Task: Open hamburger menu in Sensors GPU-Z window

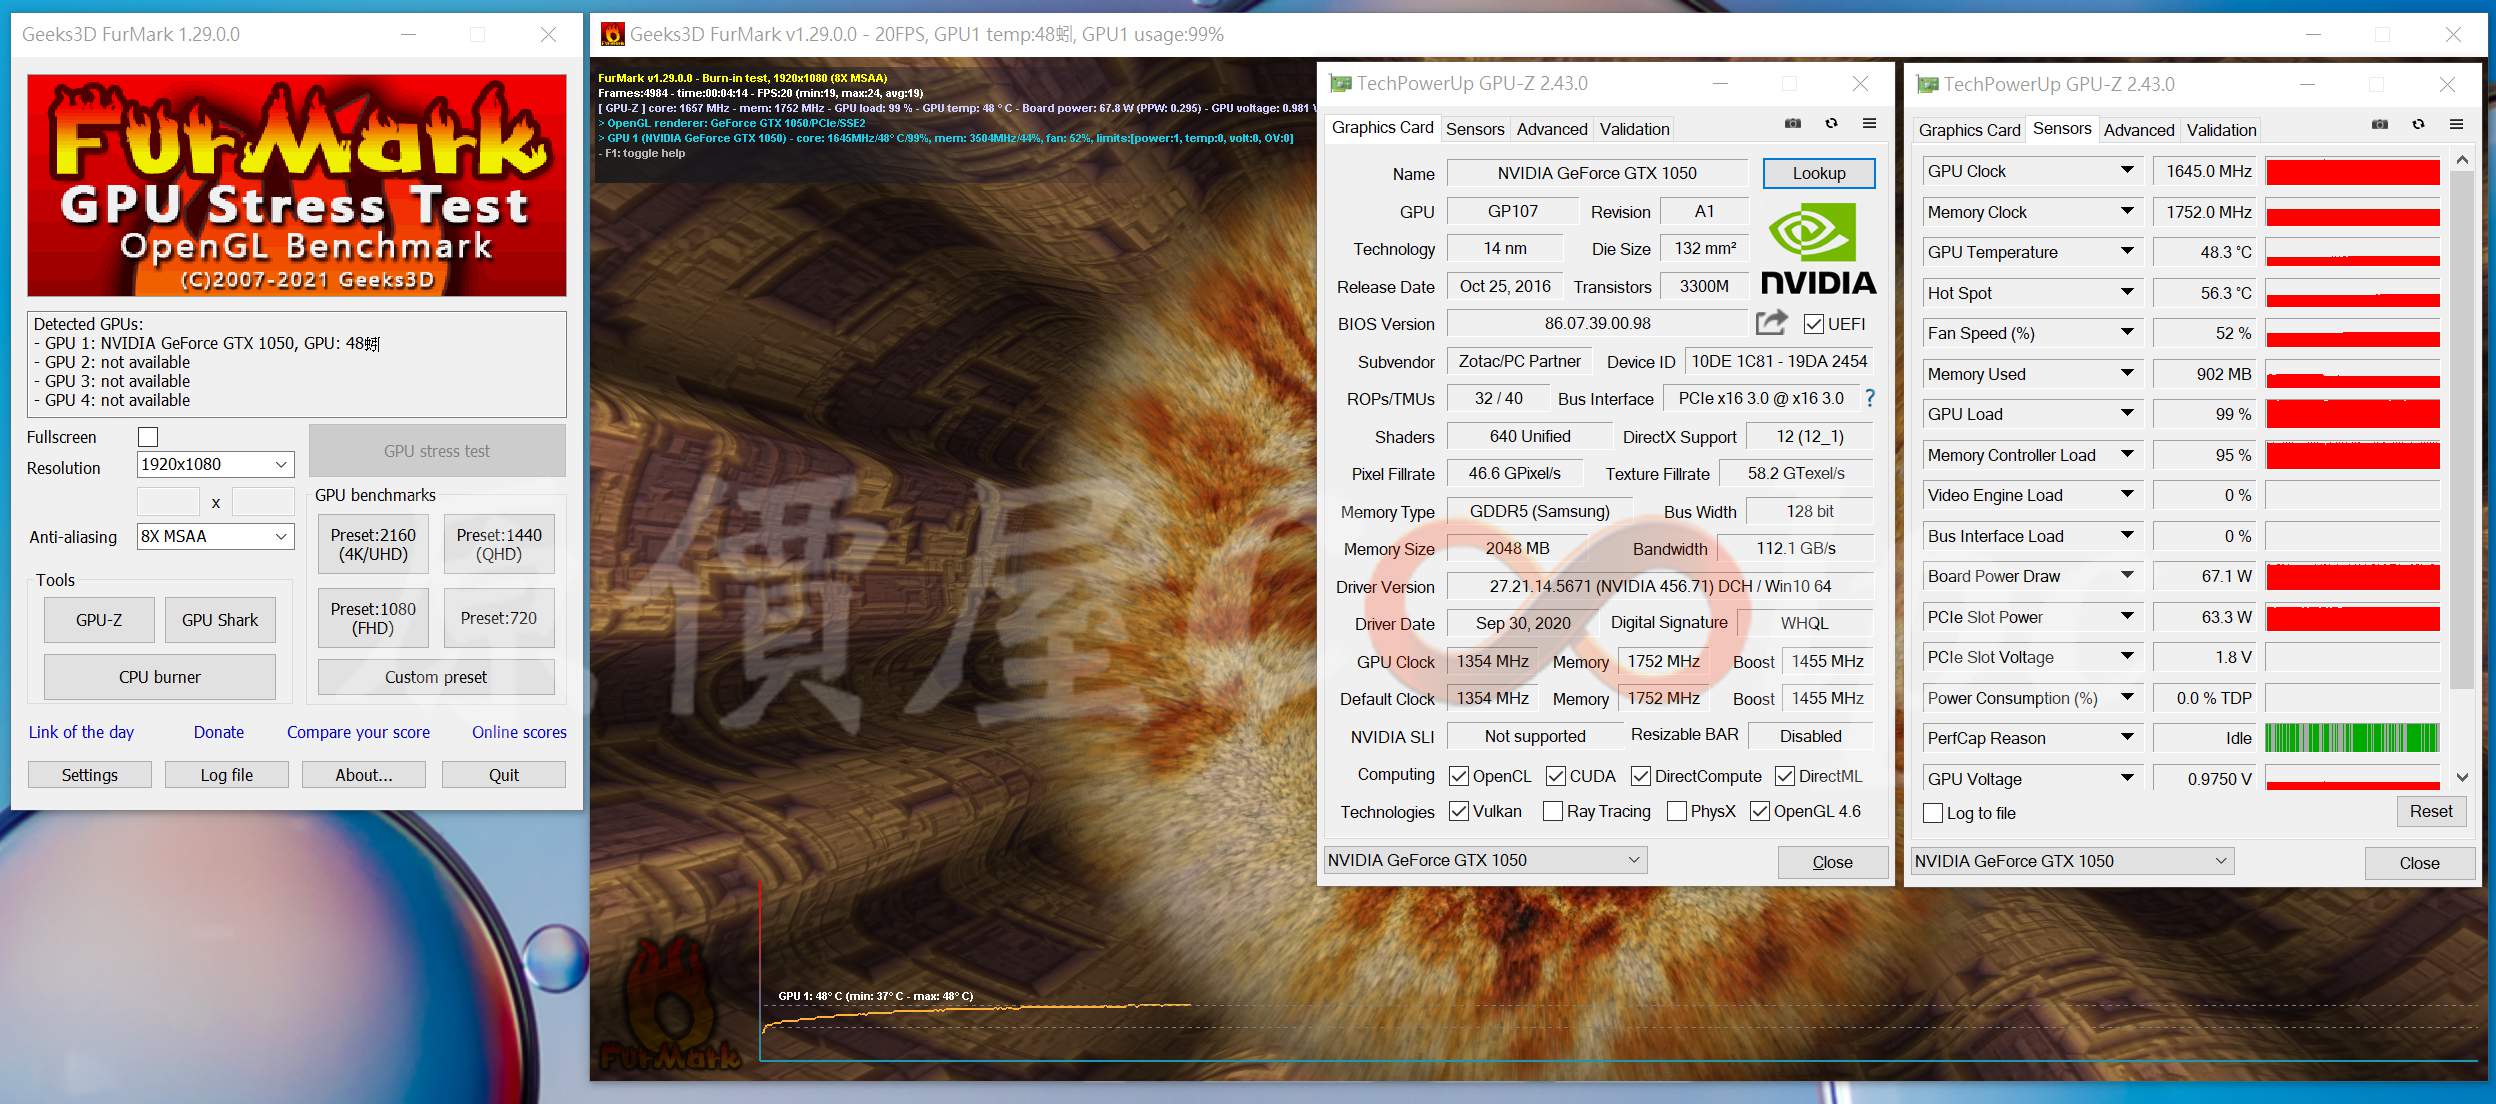Action: (2456, 125)
